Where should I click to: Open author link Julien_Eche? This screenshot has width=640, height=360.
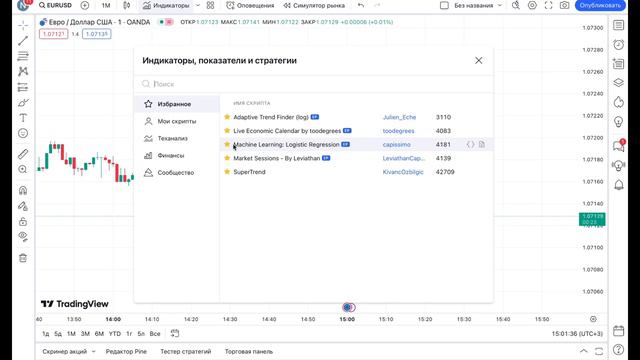399,117
